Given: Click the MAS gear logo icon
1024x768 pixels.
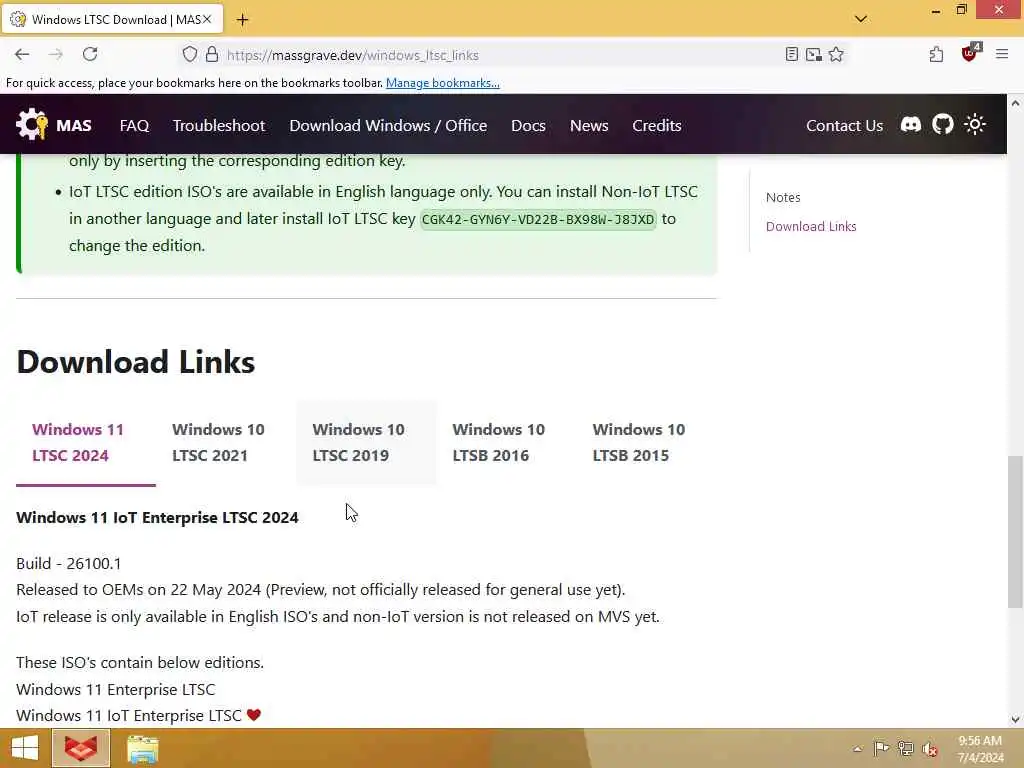Looking at the screenshot, I should click(x=31, y=124).
